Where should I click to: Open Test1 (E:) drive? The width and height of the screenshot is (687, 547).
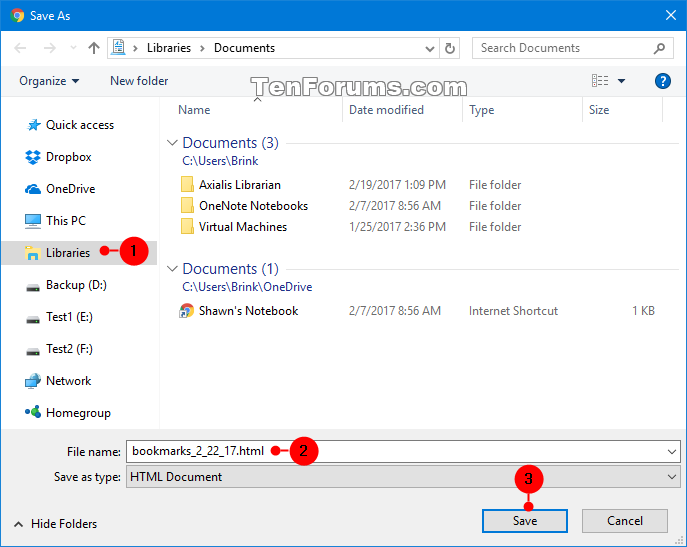point(69,317)
